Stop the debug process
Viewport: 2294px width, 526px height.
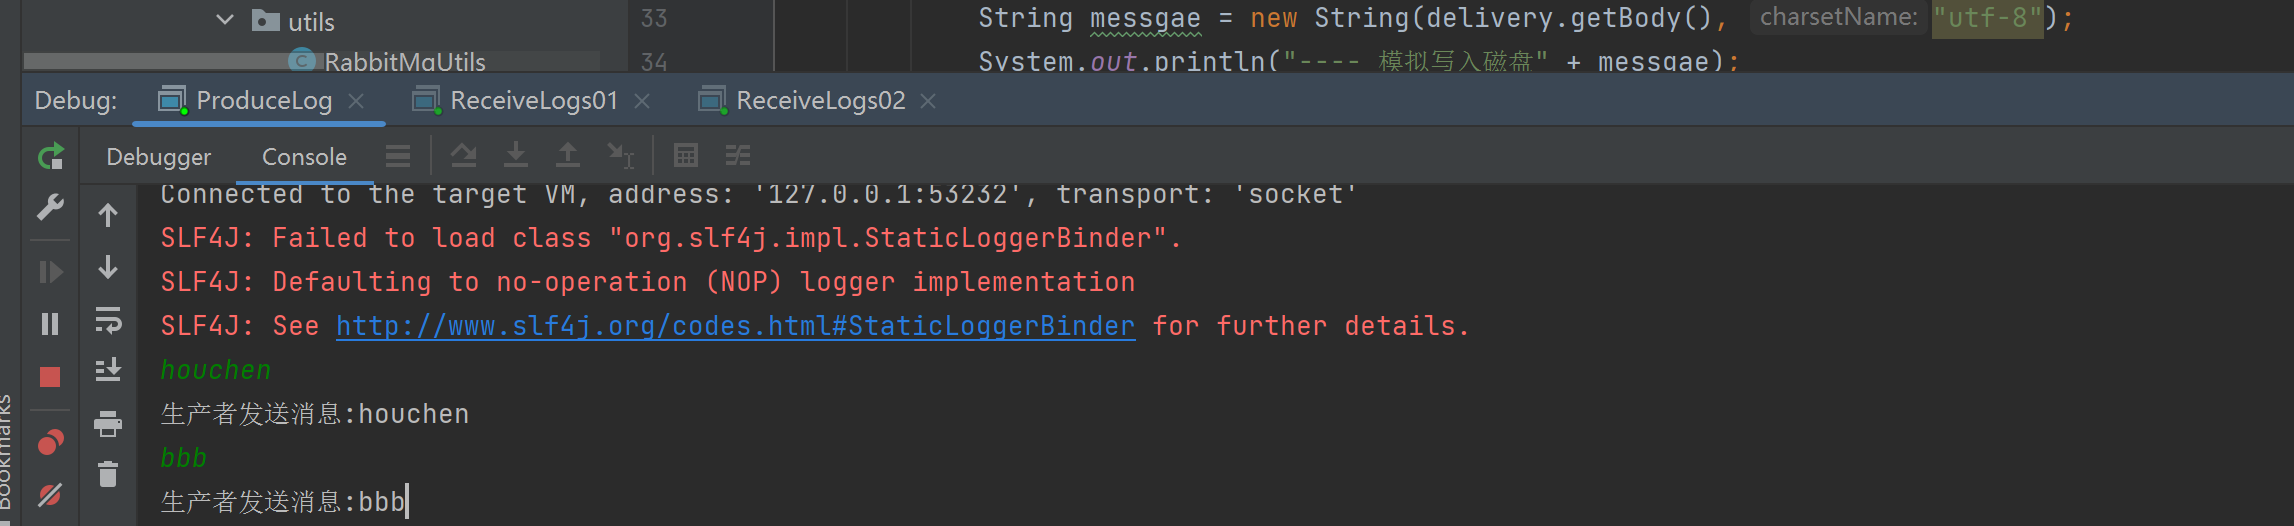pyautogui.click(x=50, y=377)
